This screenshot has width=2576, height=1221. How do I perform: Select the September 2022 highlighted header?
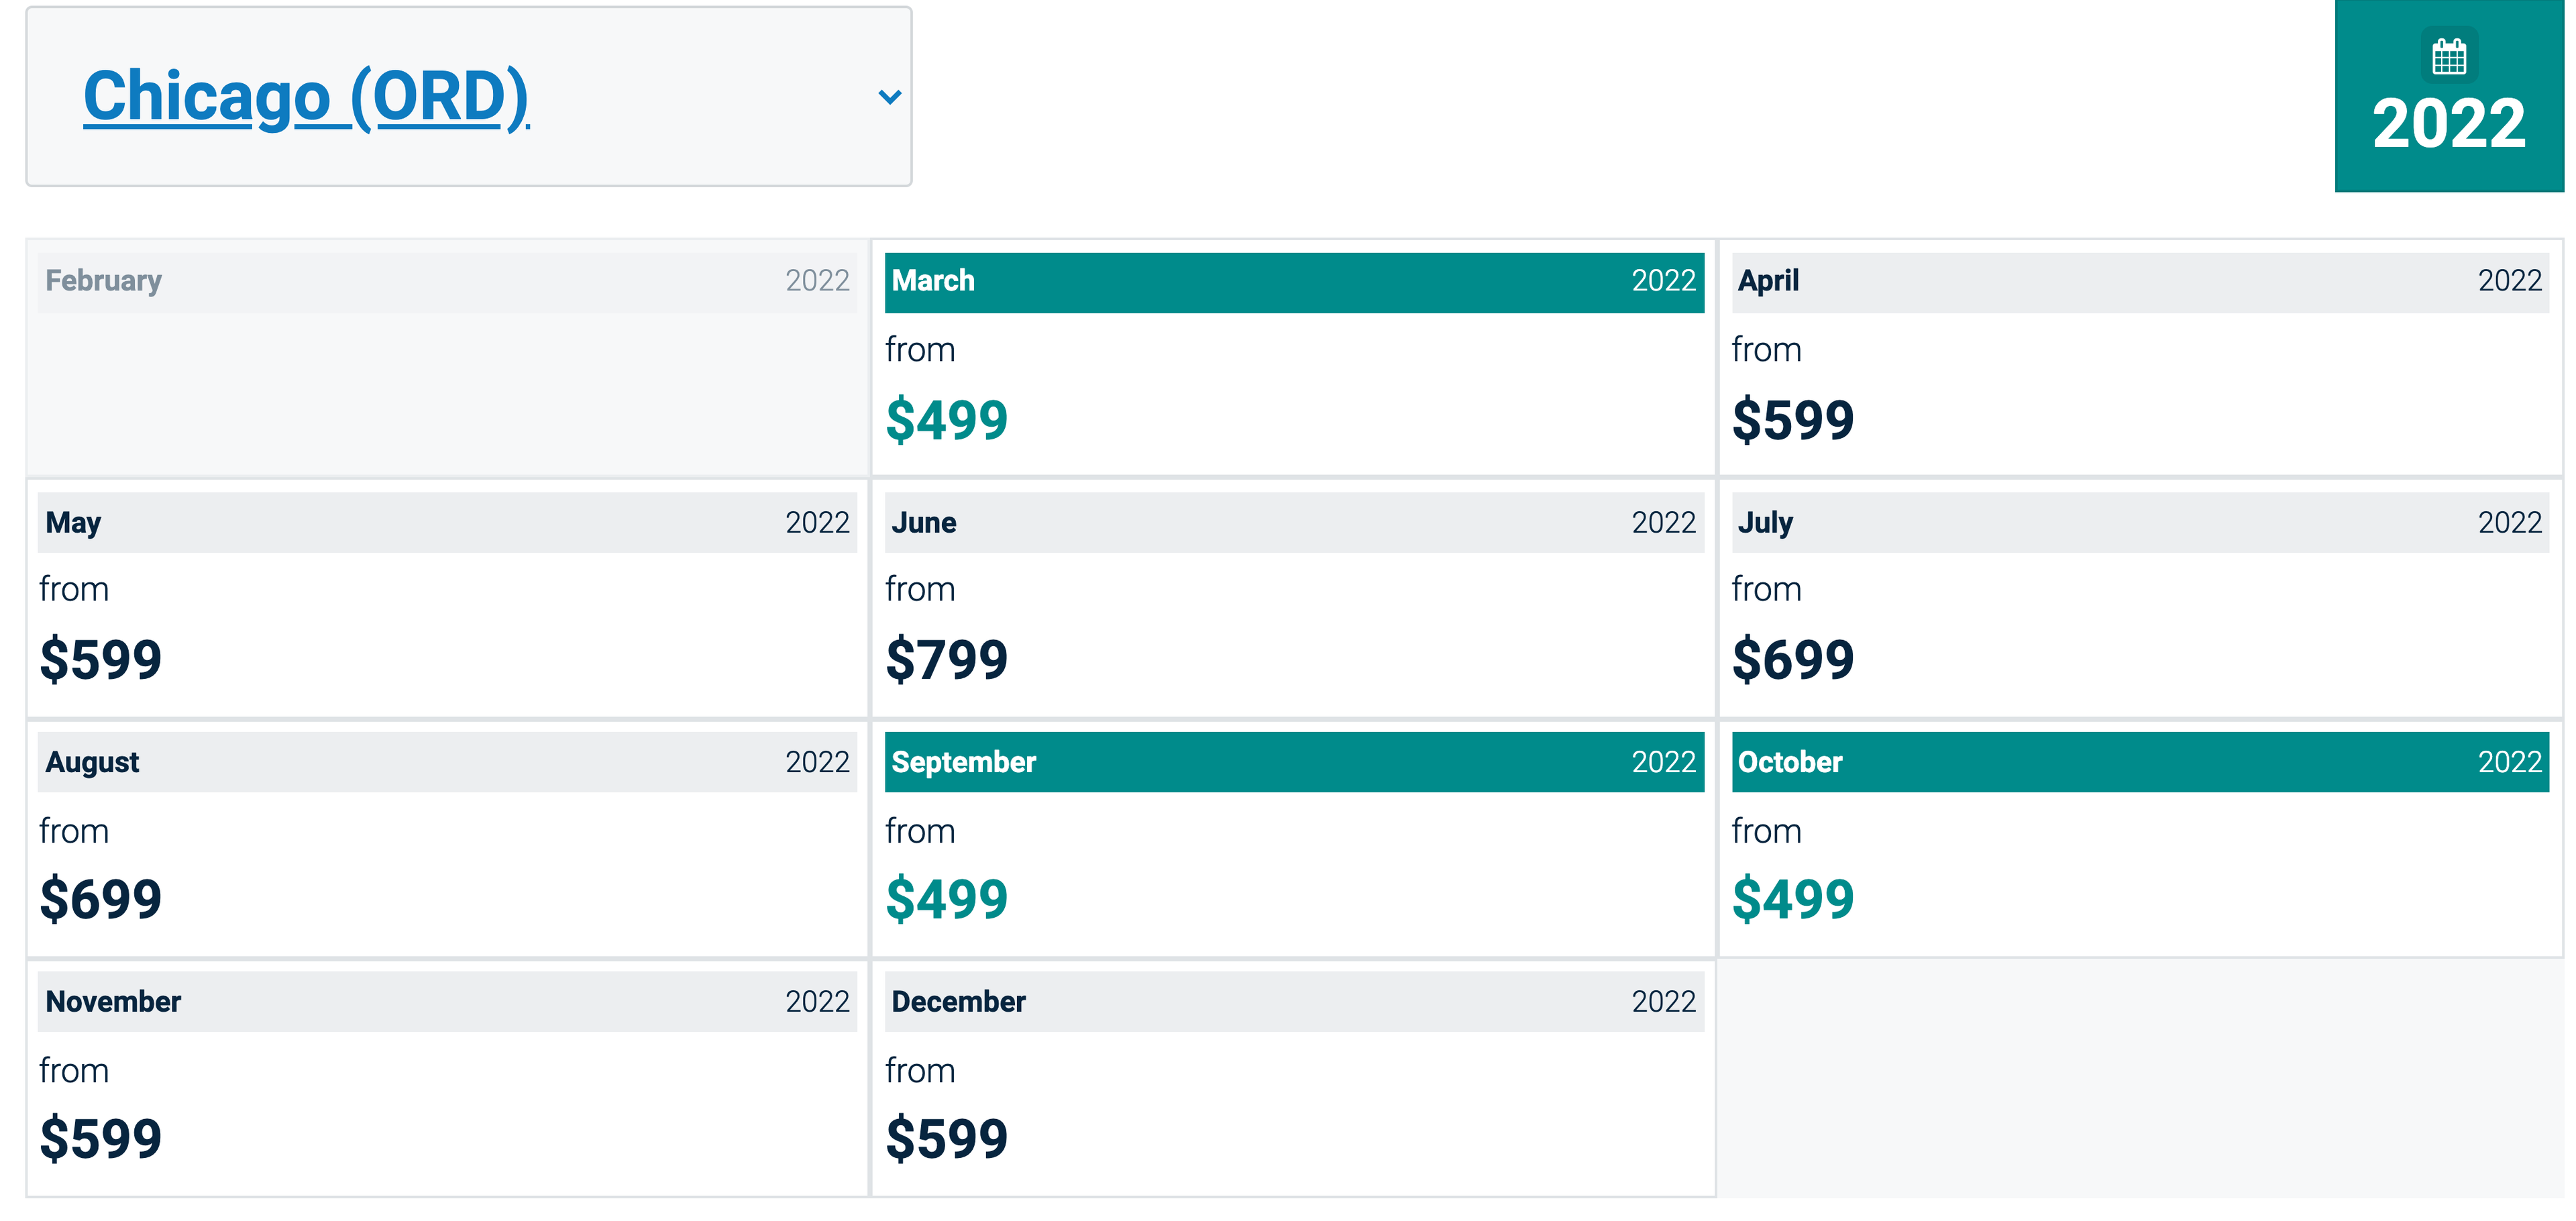tap(1293, 762)
